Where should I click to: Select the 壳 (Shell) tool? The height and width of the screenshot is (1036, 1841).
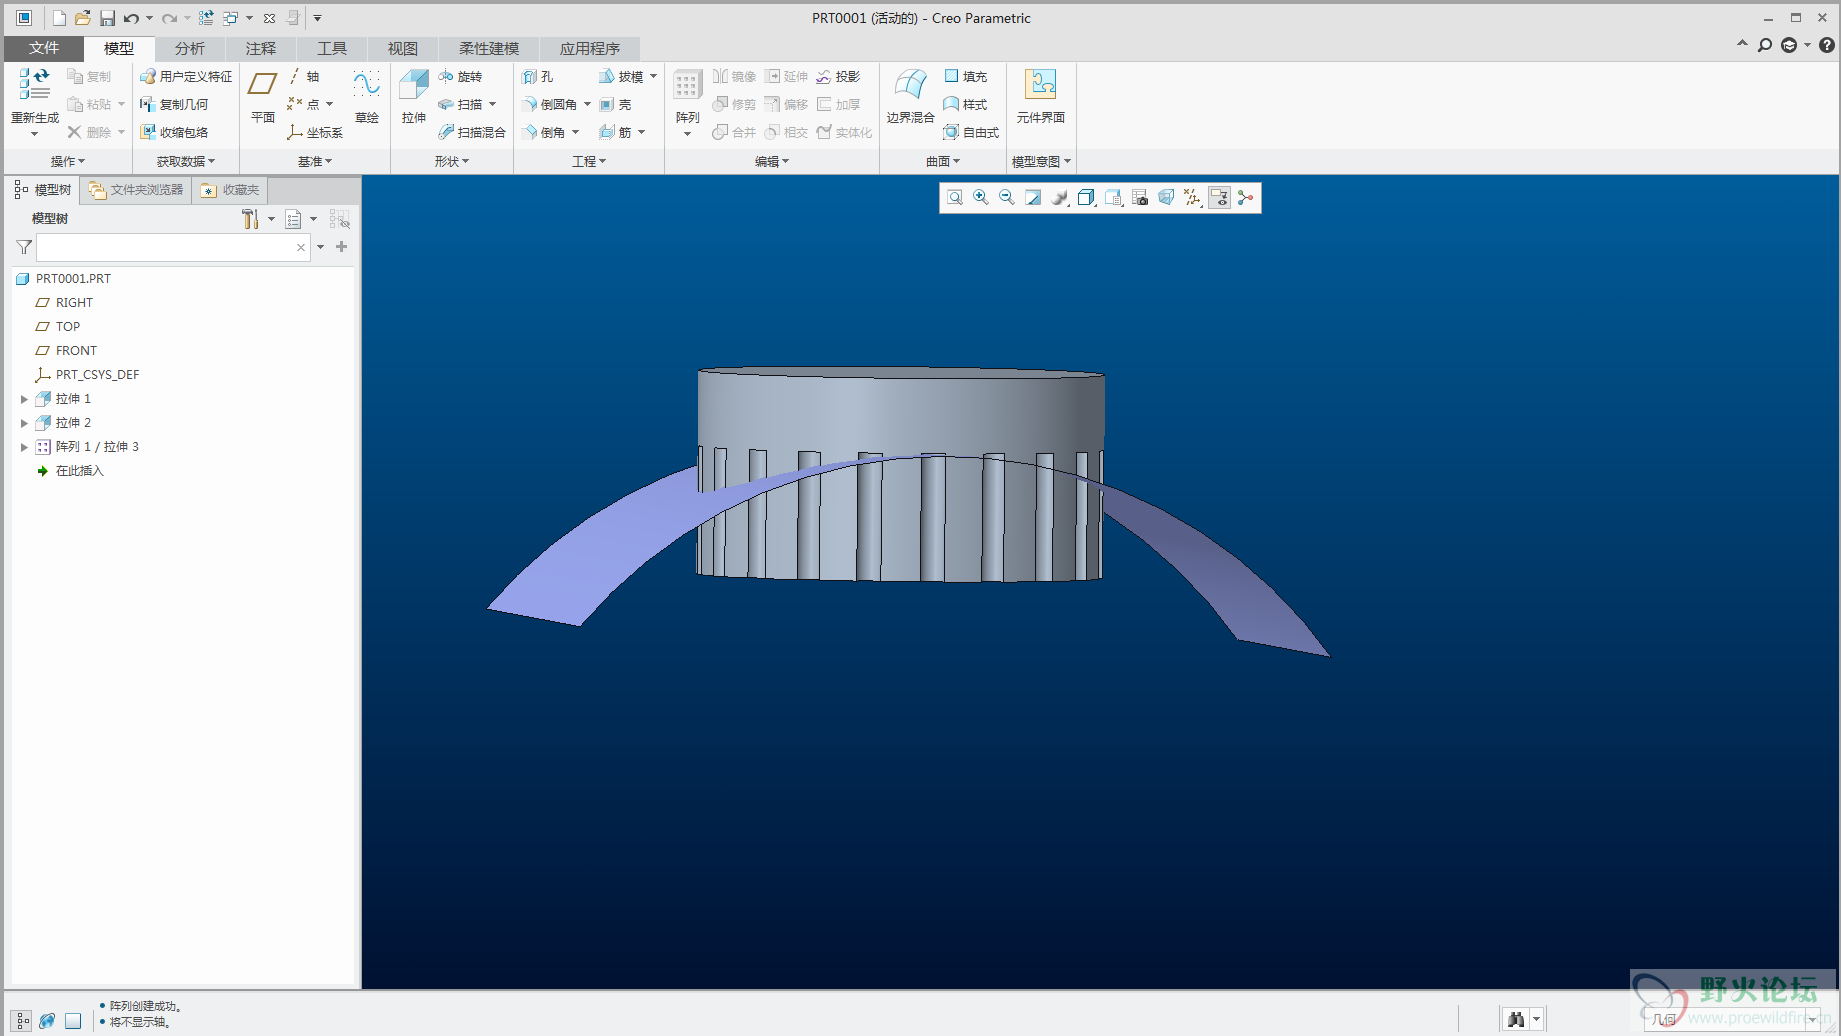pyautogui.click(x=615, y=104)
